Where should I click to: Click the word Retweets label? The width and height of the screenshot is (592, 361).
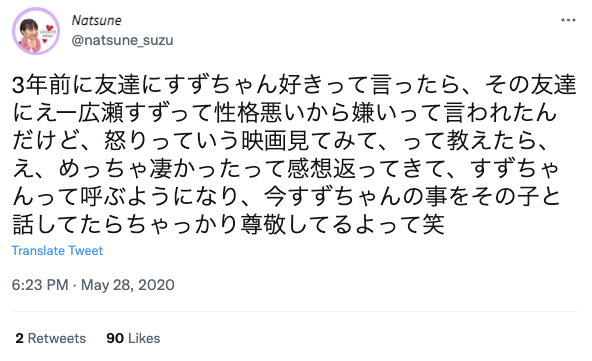[57, 338]
